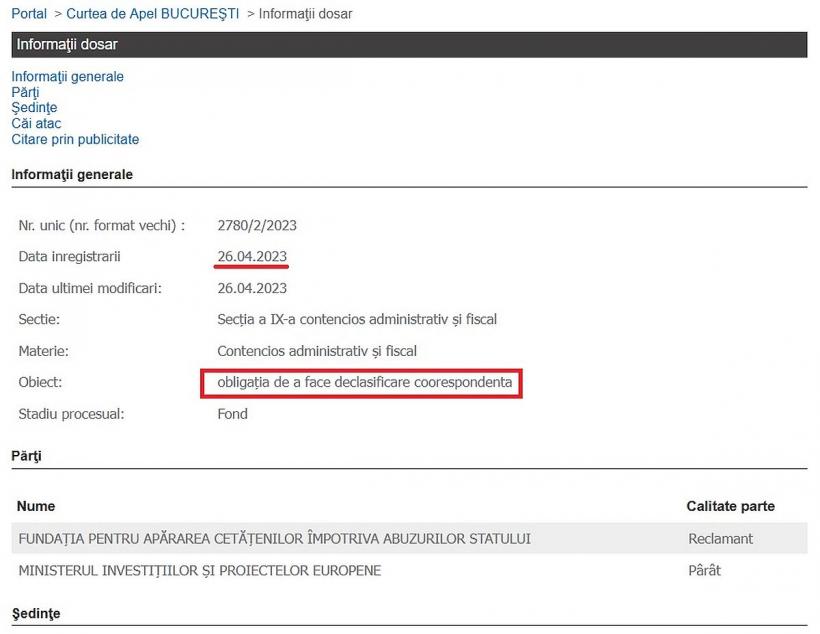Image resolution: width=820 pixels, height=634 pixels.
Task: Select the Părți section heading
Action: click(x=26, y=455)
